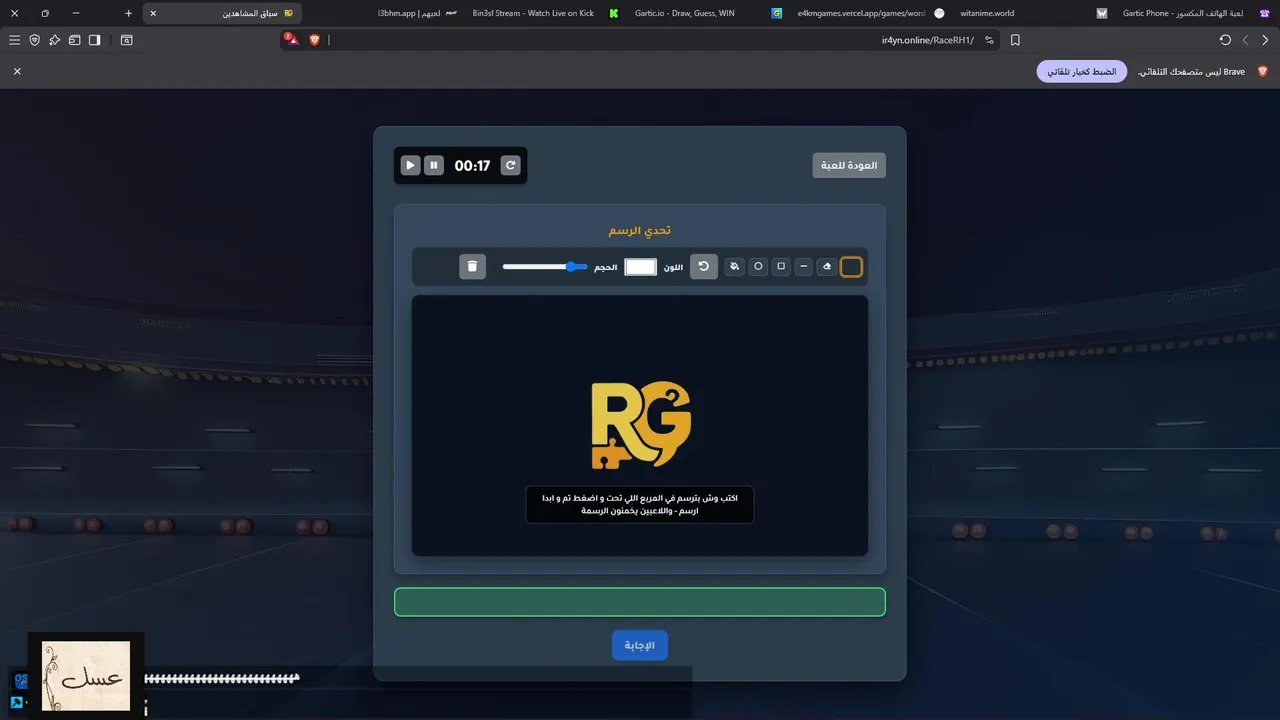Focus the green word input field
The width and height of the screenshot is (1280, 720).
coord(640,602)
